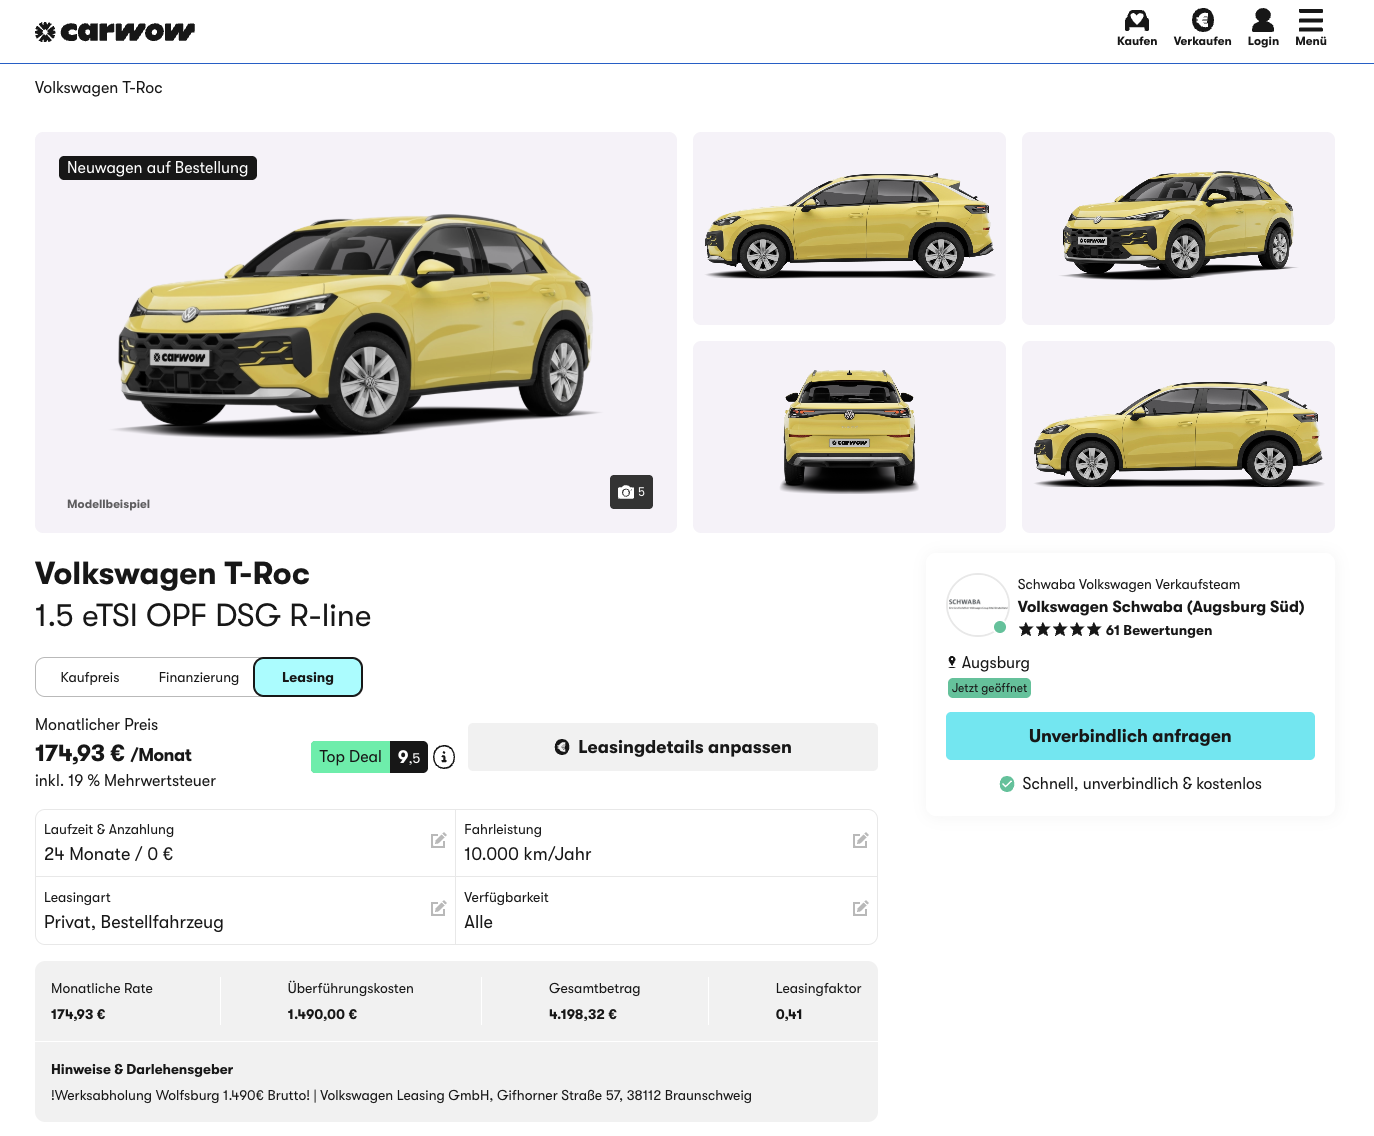Open the main front-quarter car image
This screenshot has height=1136, width=1374.
point(356,332)
